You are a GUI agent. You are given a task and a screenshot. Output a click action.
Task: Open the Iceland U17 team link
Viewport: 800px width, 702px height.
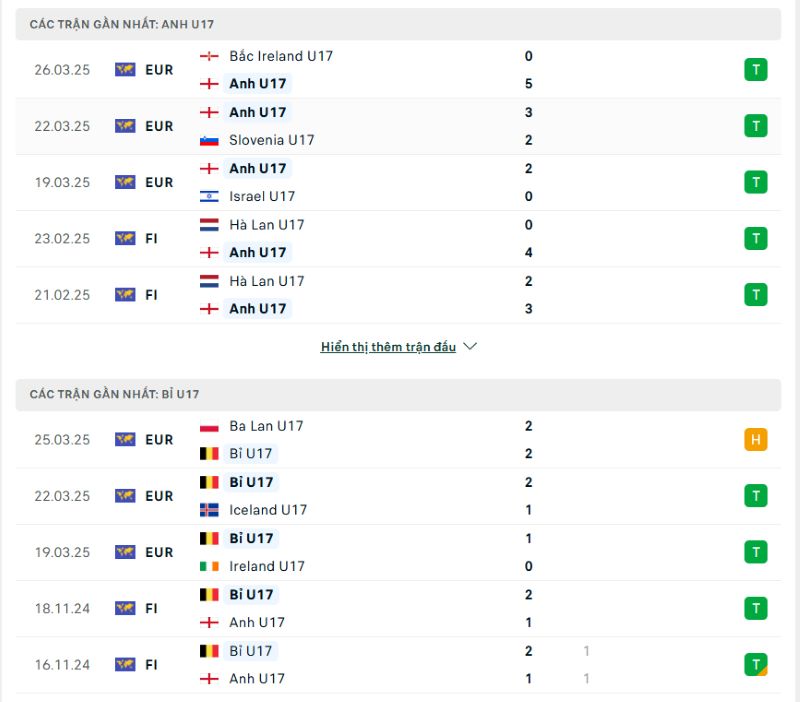point(268,510)
